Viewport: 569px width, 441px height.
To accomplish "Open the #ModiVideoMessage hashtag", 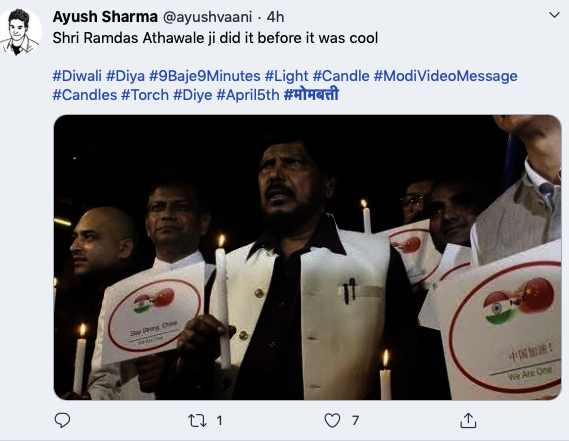I will click(445, 76).
